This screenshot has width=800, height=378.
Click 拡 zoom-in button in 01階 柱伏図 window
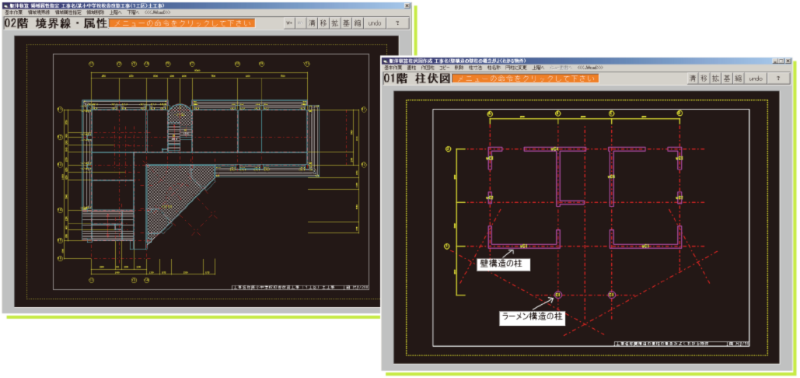[x=715, y=79]
